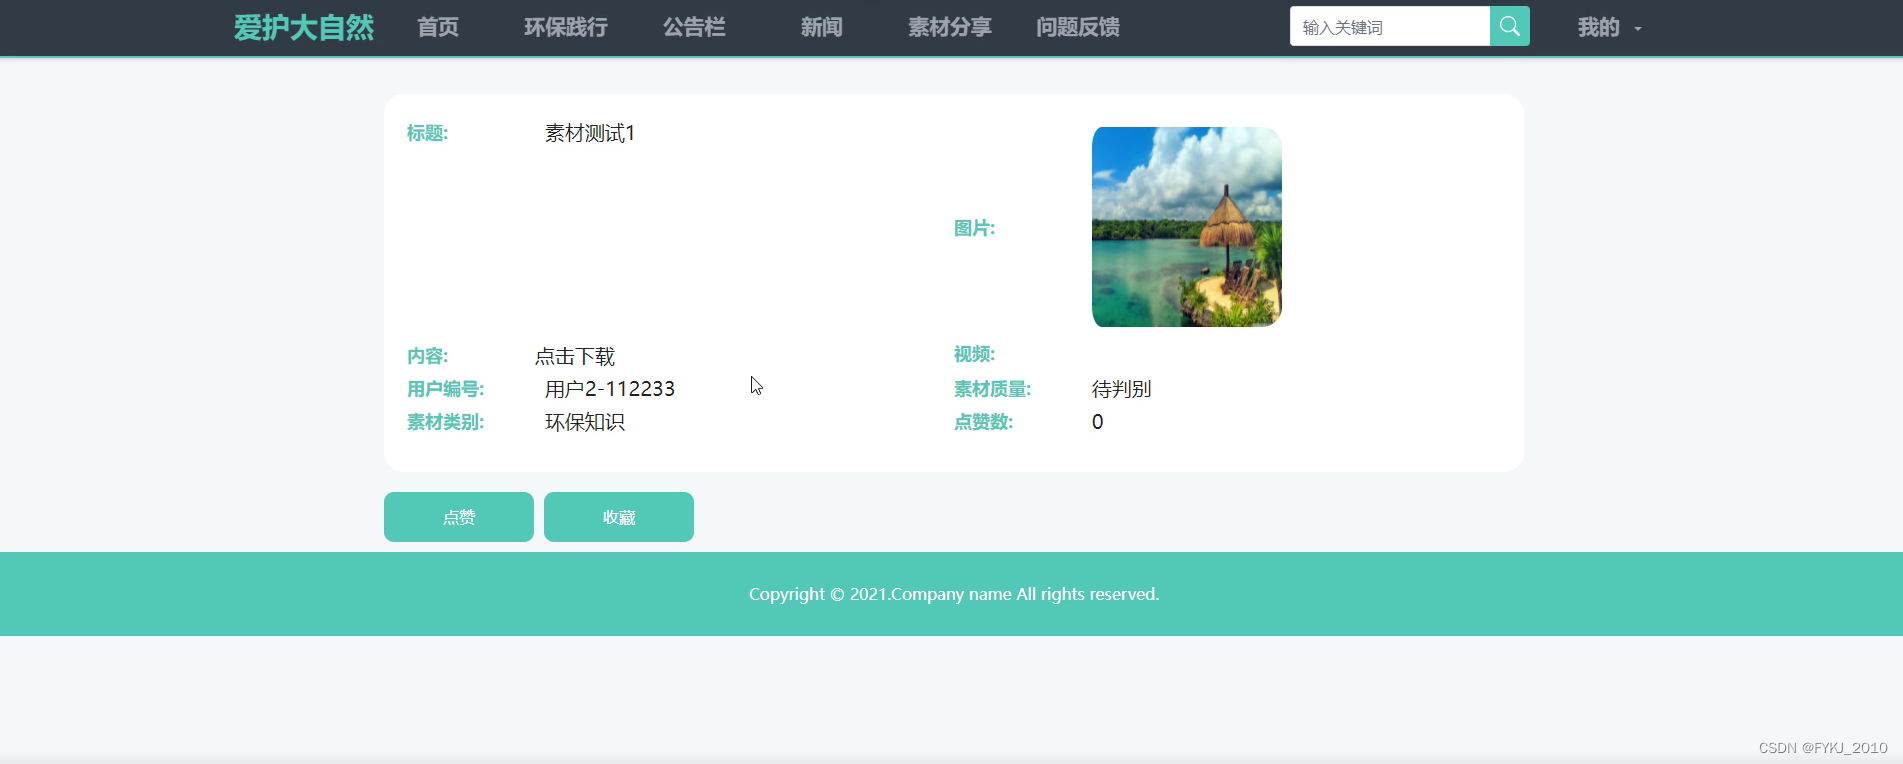1903x764 pixels.
Task: Click the like count value 0
Action: (x=1098, y=422)
